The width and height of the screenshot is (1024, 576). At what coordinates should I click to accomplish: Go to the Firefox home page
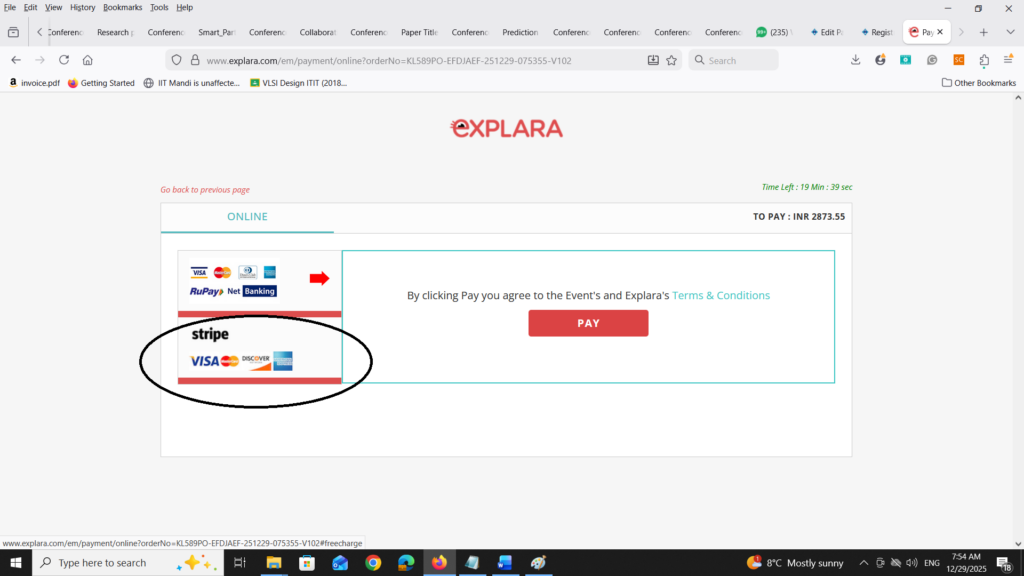pos(88,60)
